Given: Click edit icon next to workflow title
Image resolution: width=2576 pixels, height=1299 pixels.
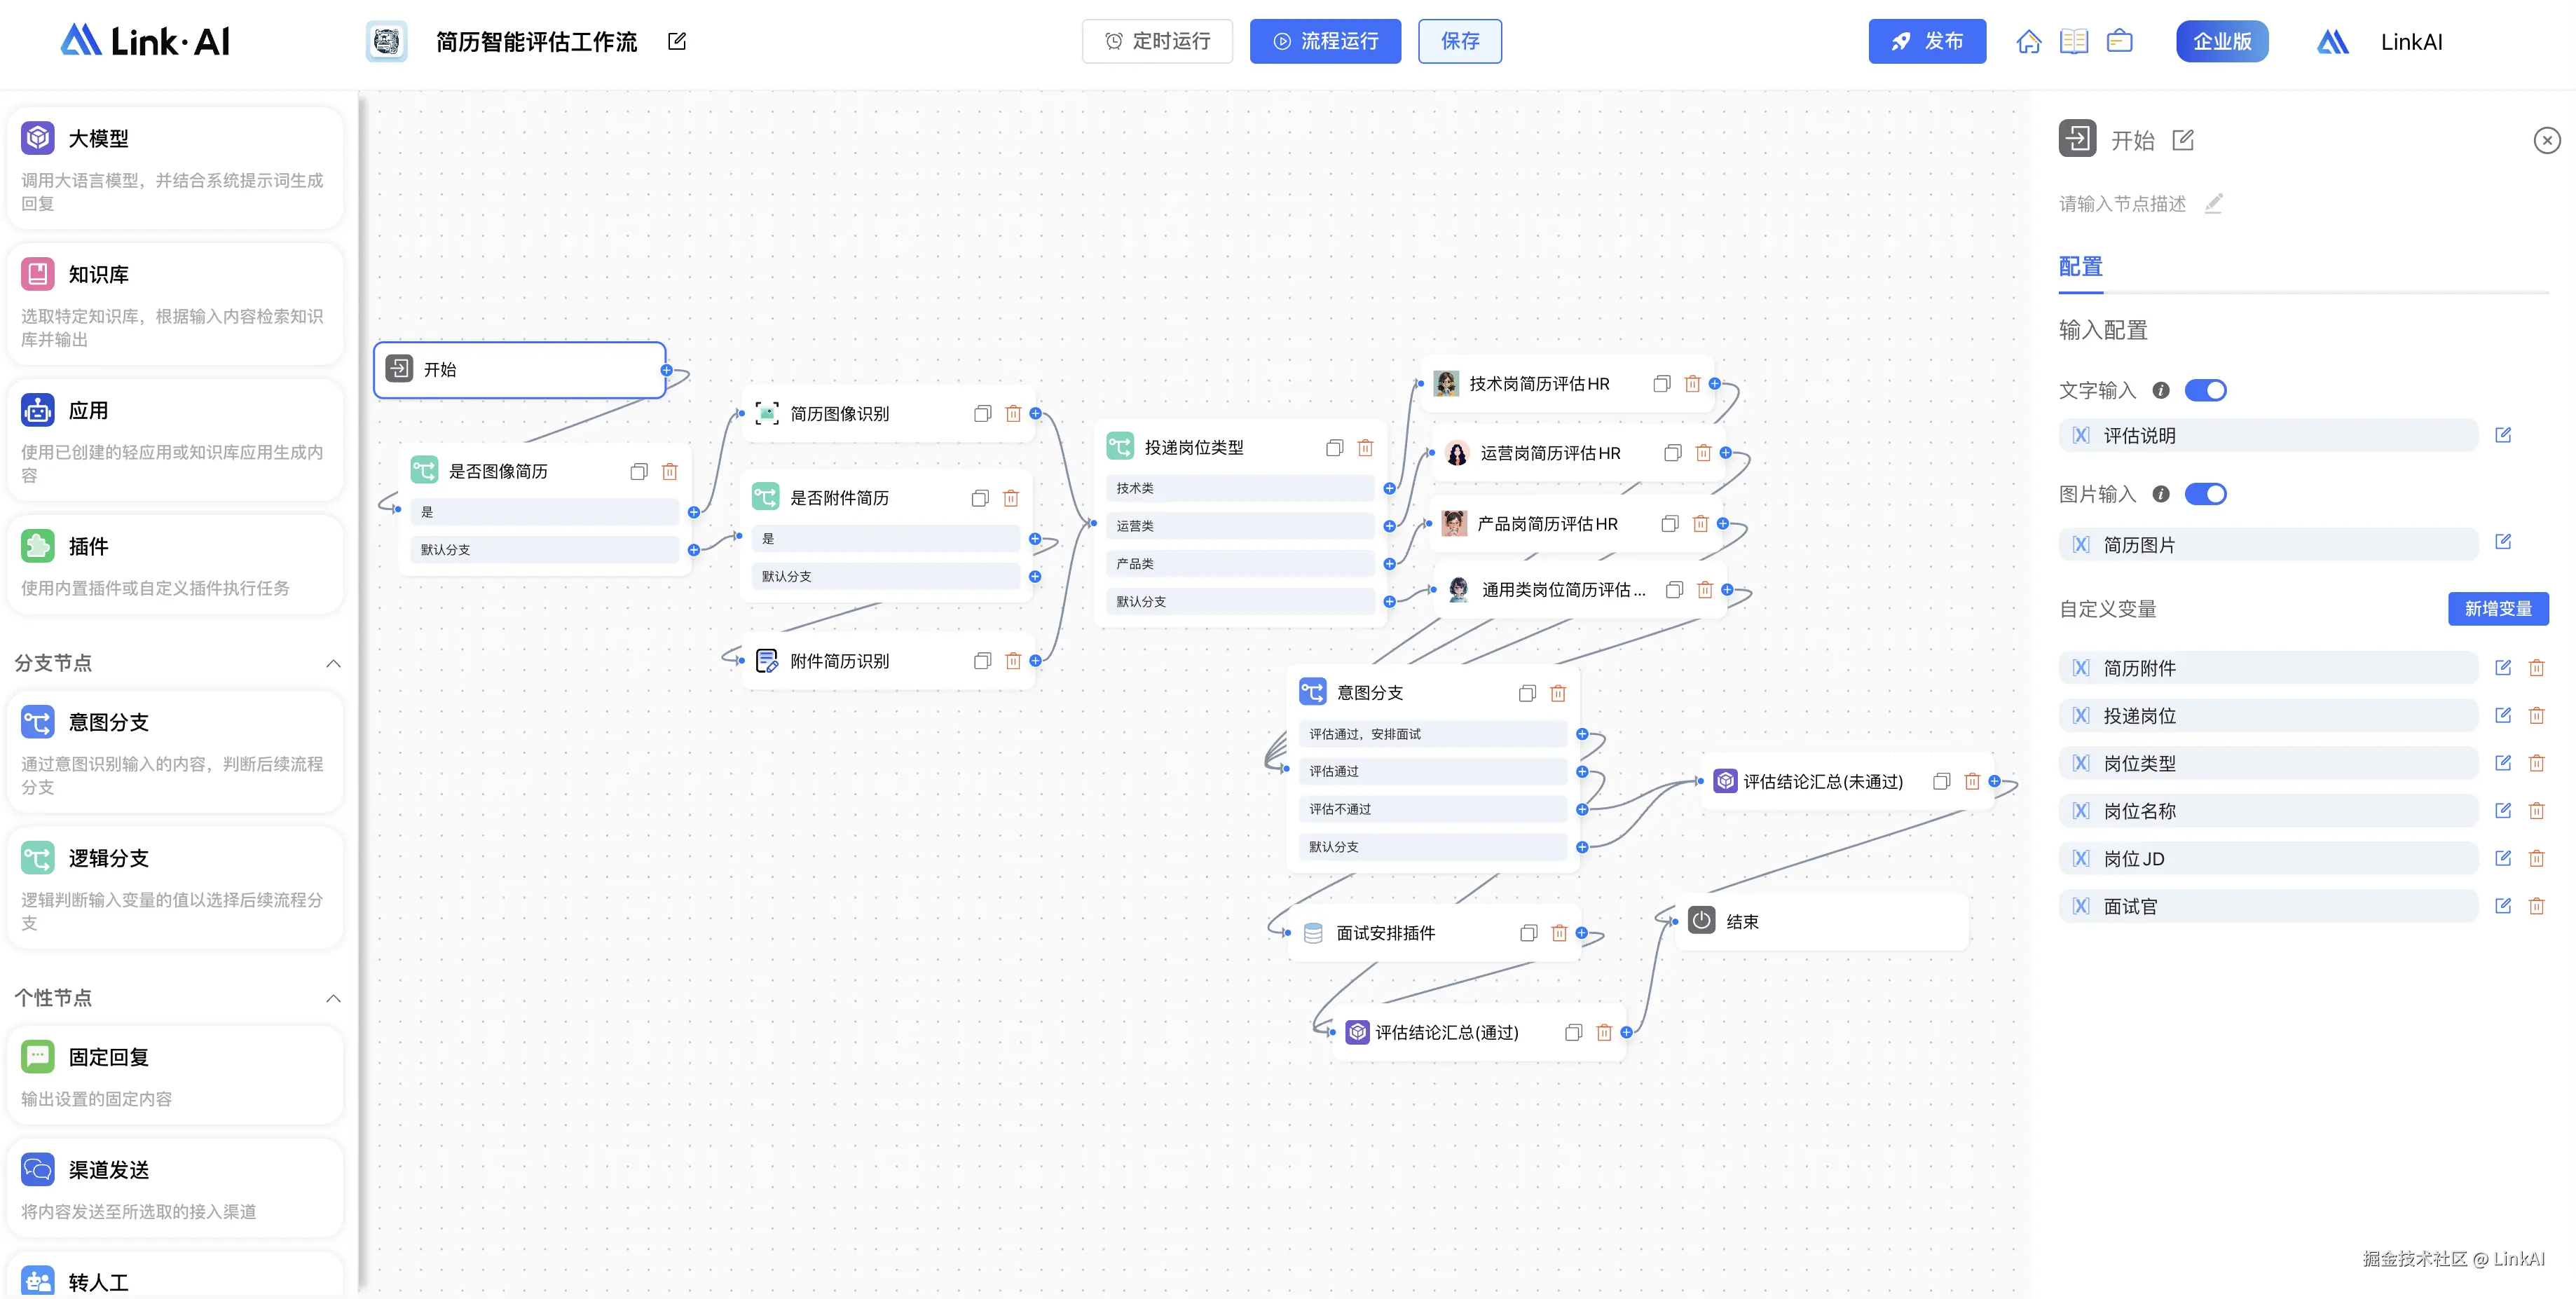Looking at the screenshot, I should point(677,41).
